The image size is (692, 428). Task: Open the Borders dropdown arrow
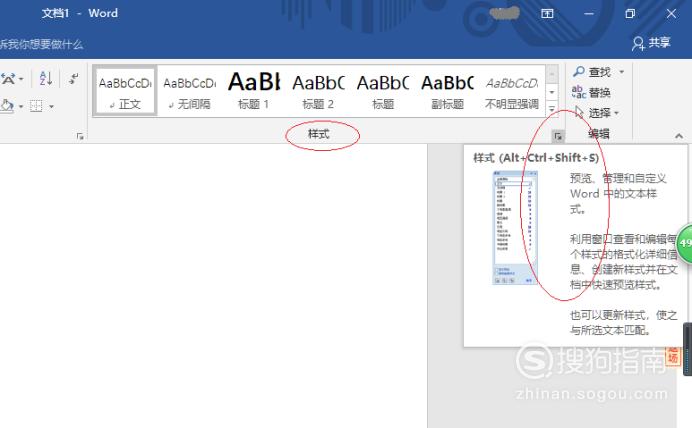point(51,107)
